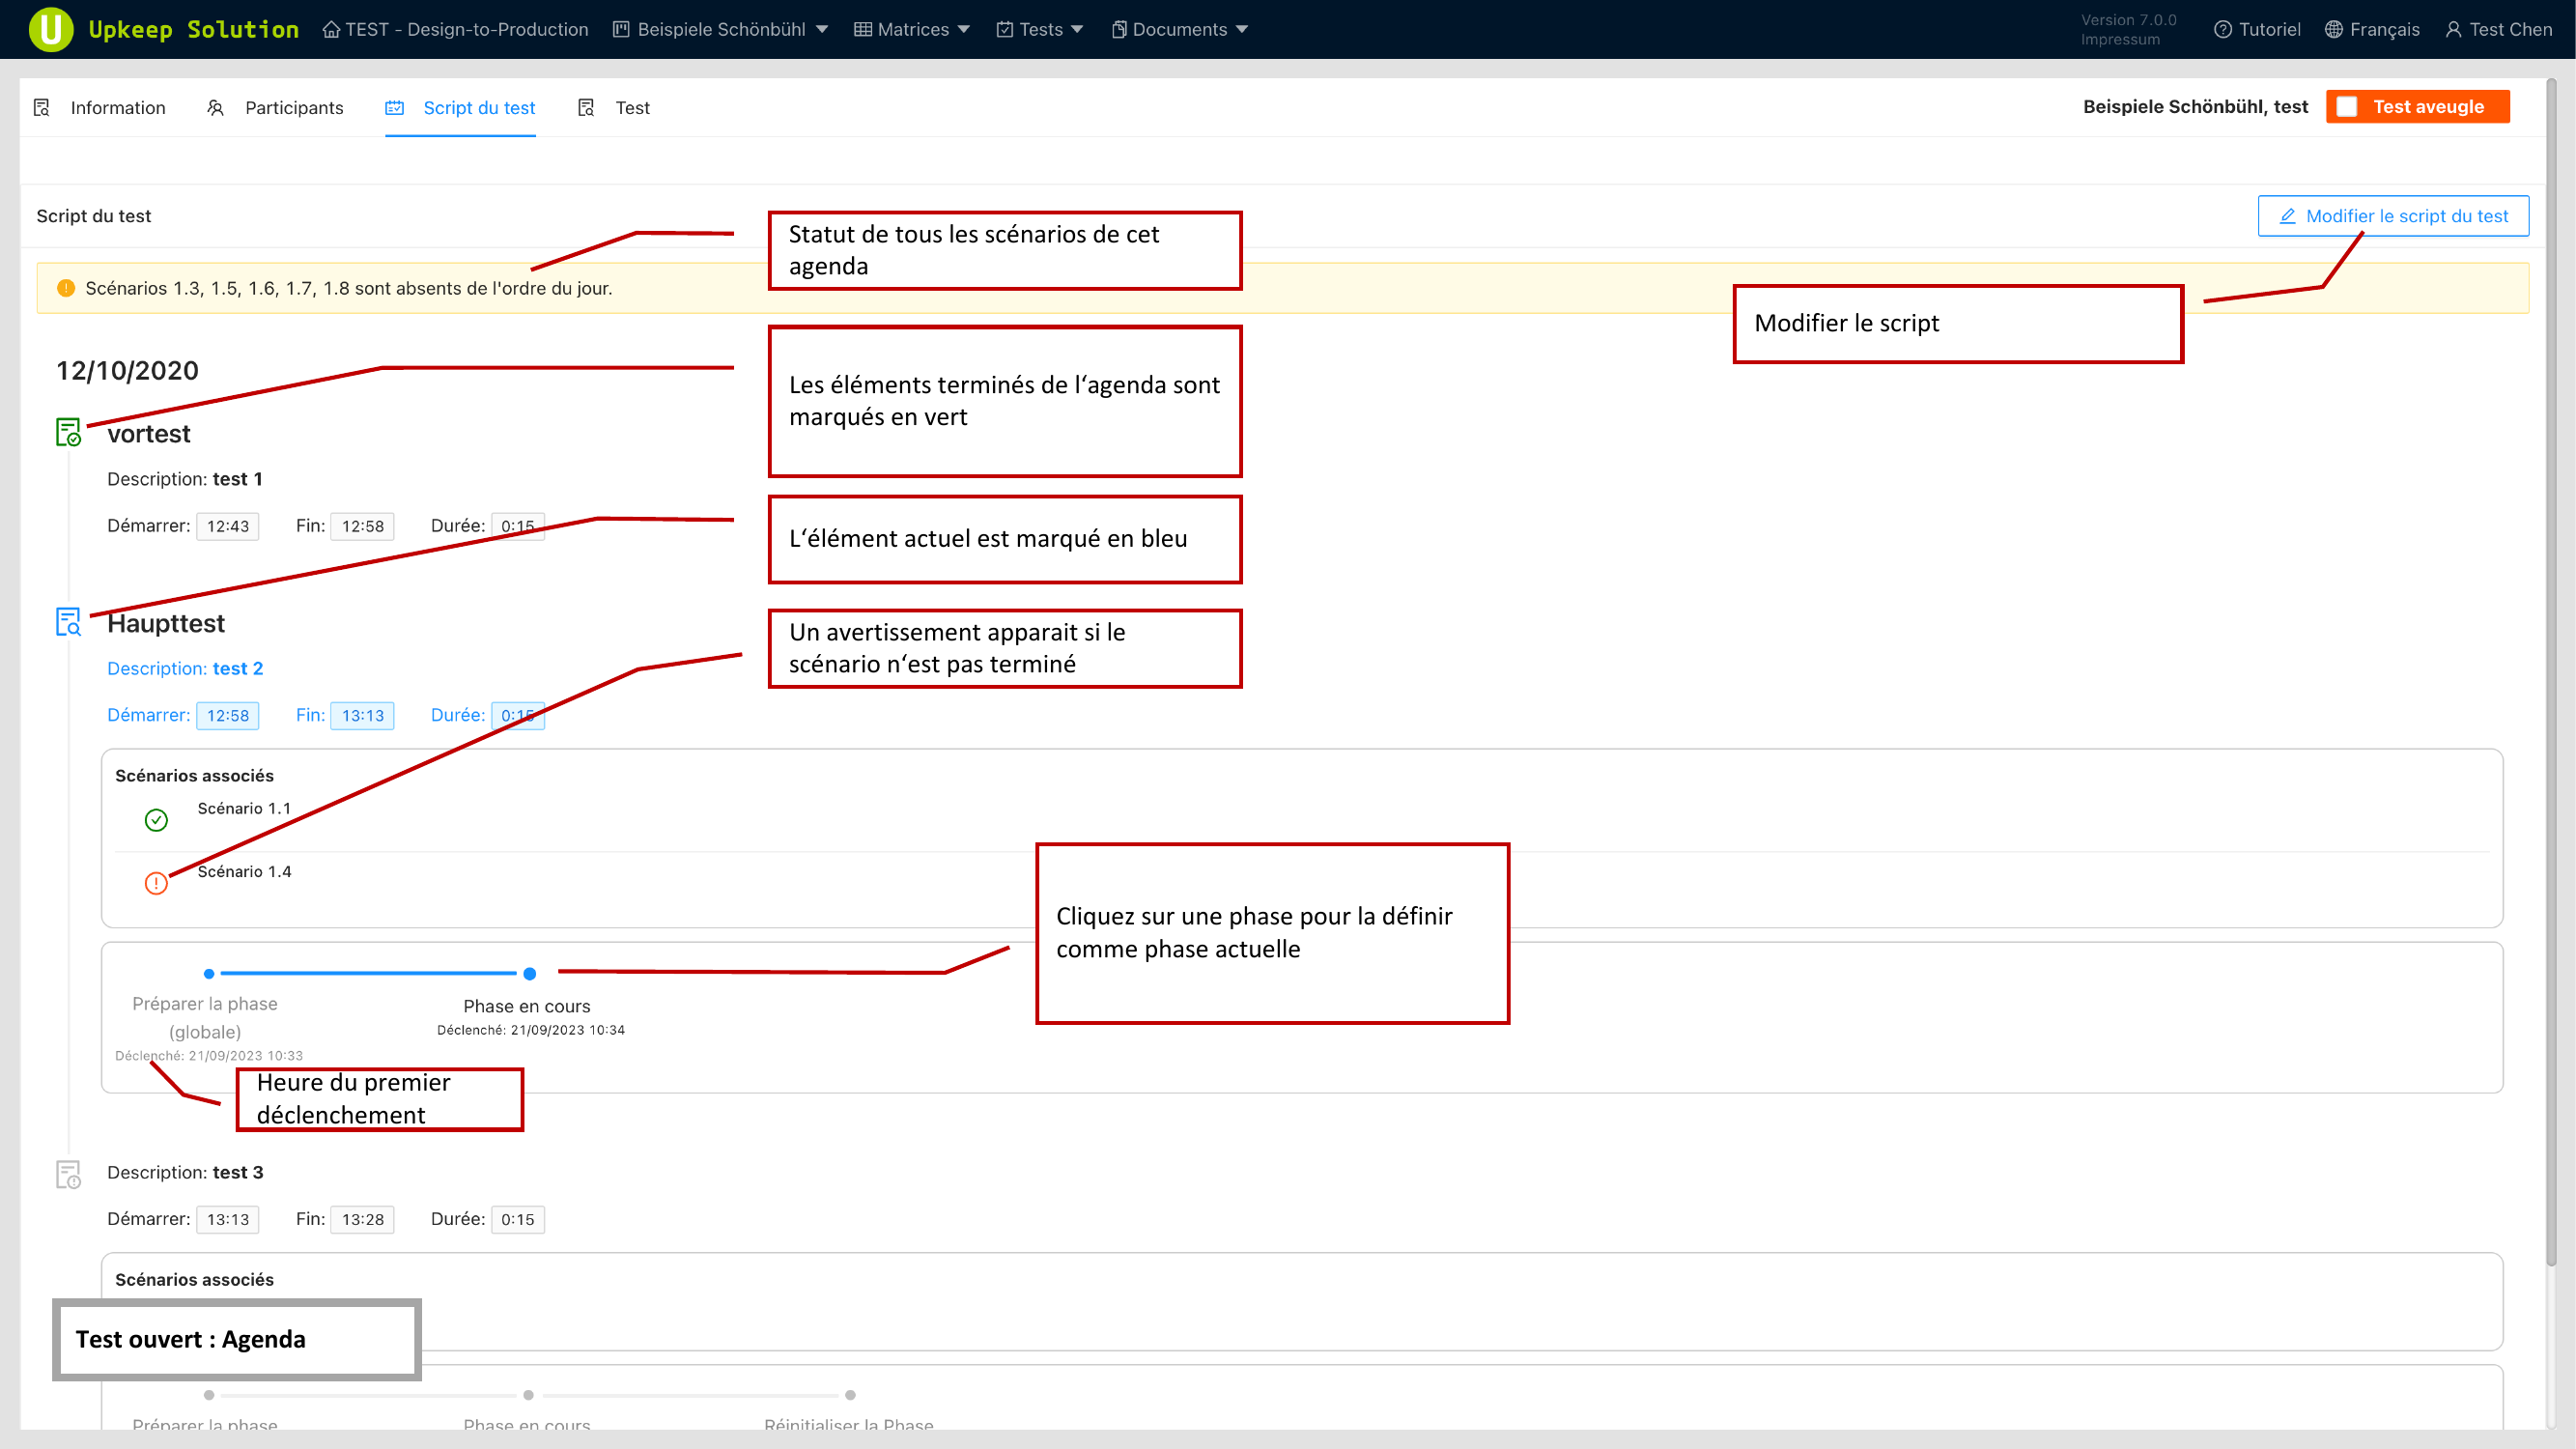Open the Impressum link

click(x=2120, y=40)
